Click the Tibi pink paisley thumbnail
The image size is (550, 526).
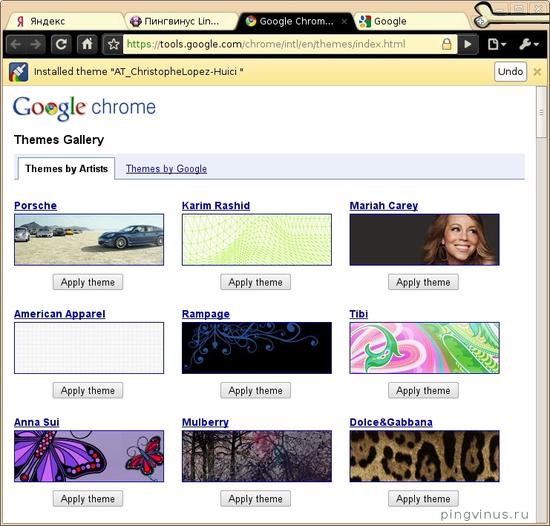click(424, 348)
